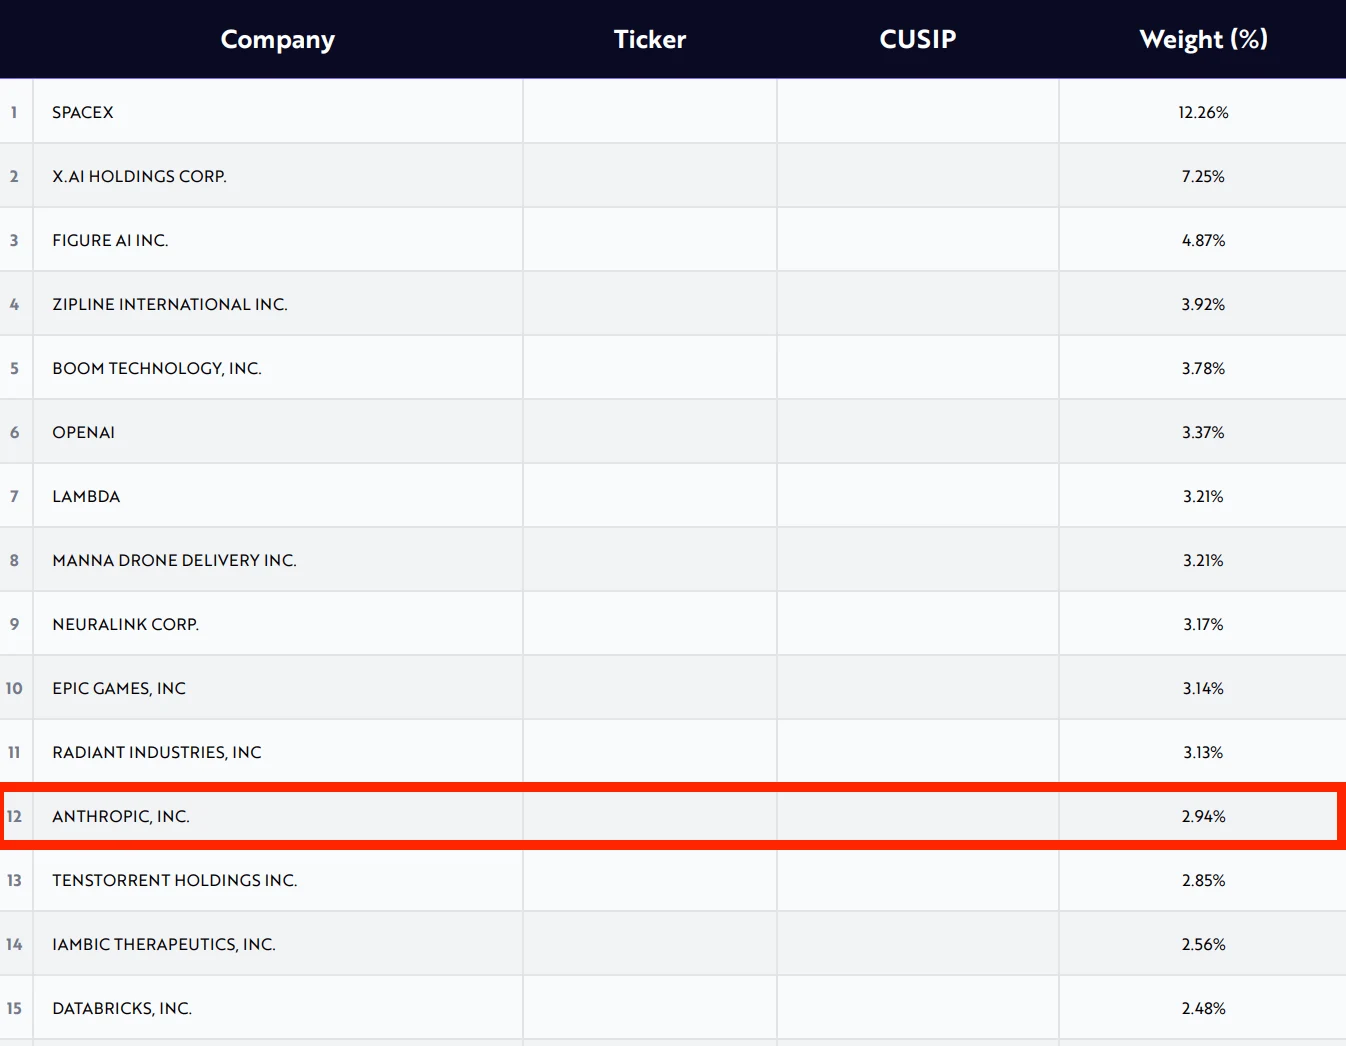The width and height of the screenshot is (1346, 1046).
Task: Click the Ticker column header
Action: tap(649, 39)
